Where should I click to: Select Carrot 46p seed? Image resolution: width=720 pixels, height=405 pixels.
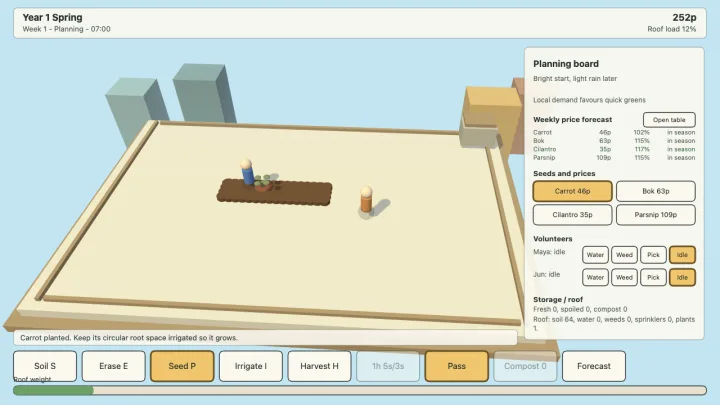[x=573, y=191]
